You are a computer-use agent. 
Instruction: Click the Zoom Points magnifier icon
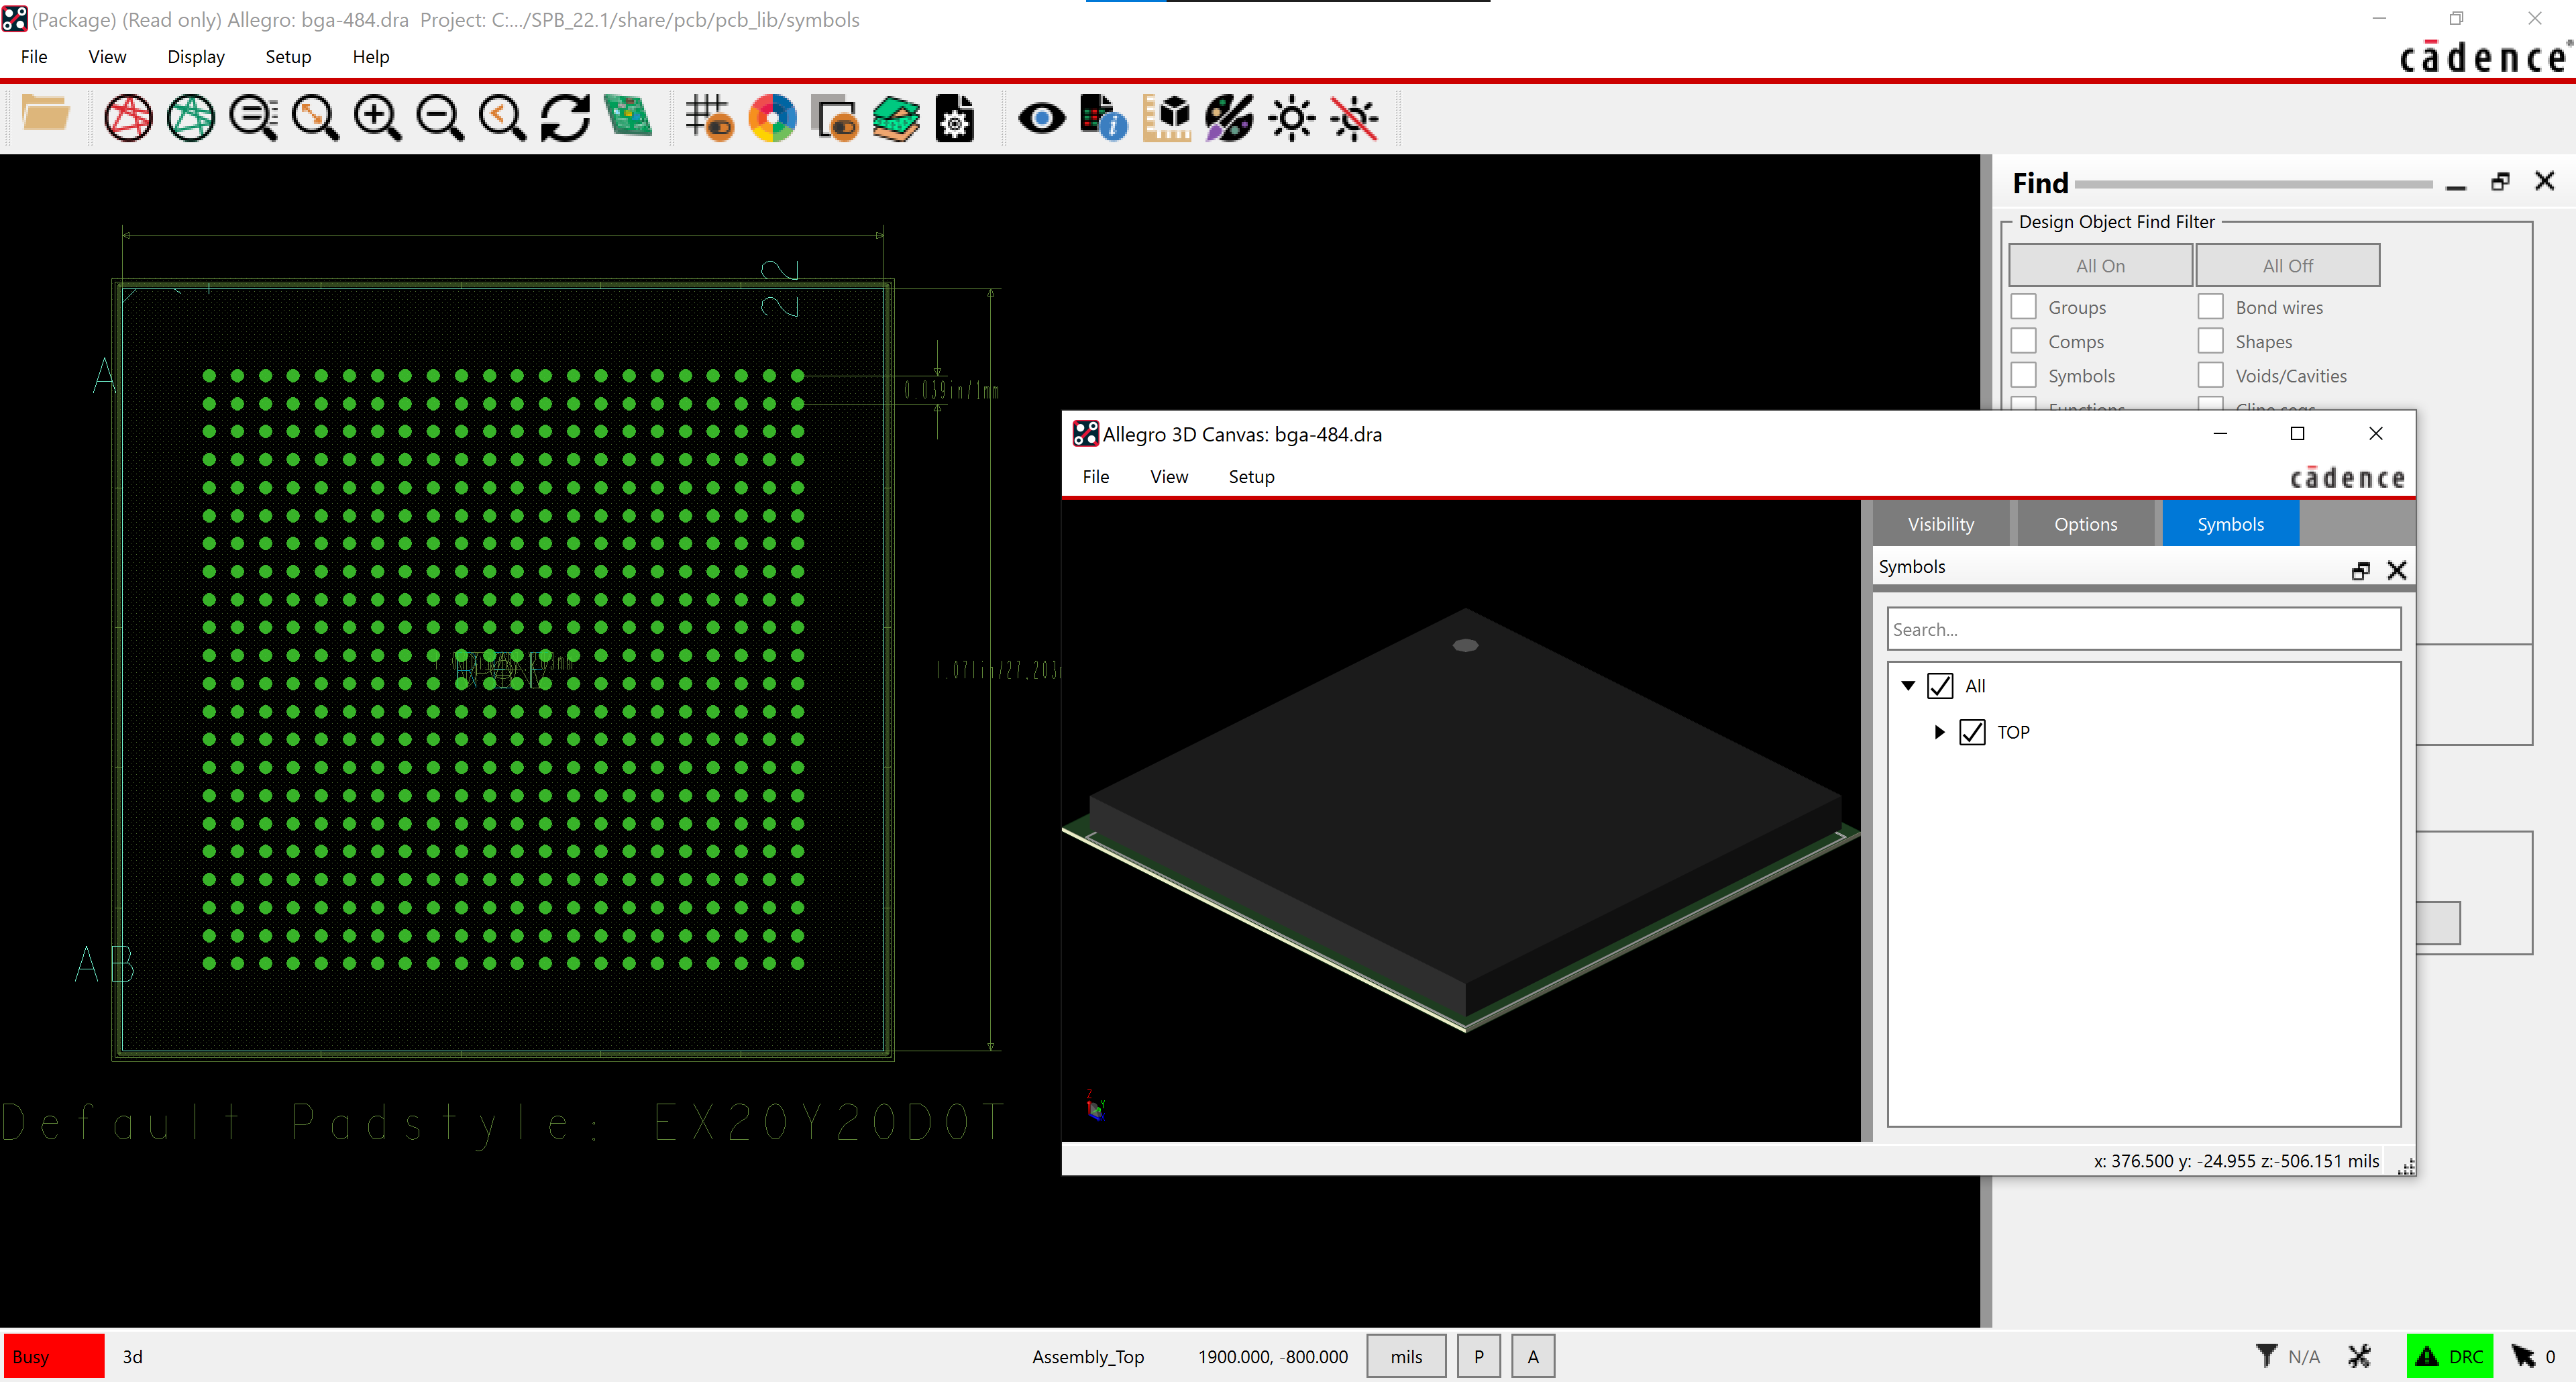(x=254, y=118)
